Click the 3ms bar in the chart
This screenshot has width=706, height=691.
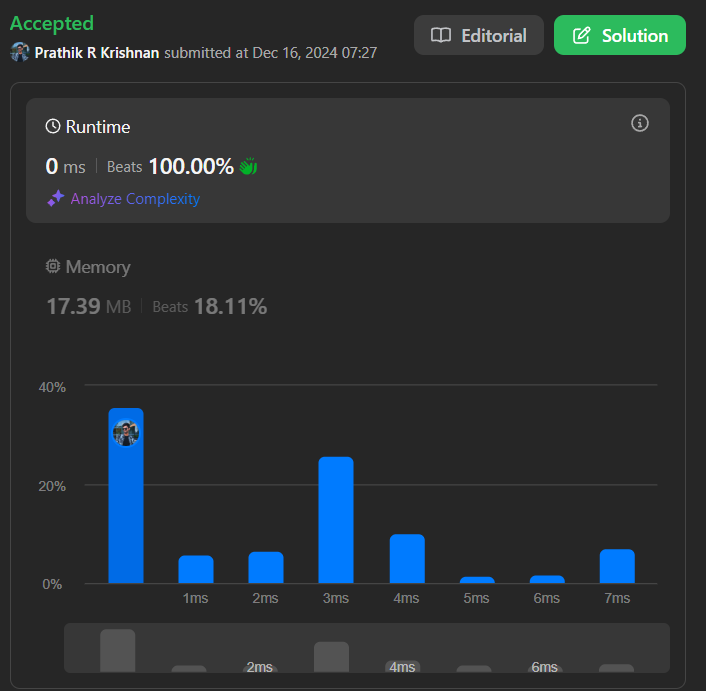tap(336, 520)
